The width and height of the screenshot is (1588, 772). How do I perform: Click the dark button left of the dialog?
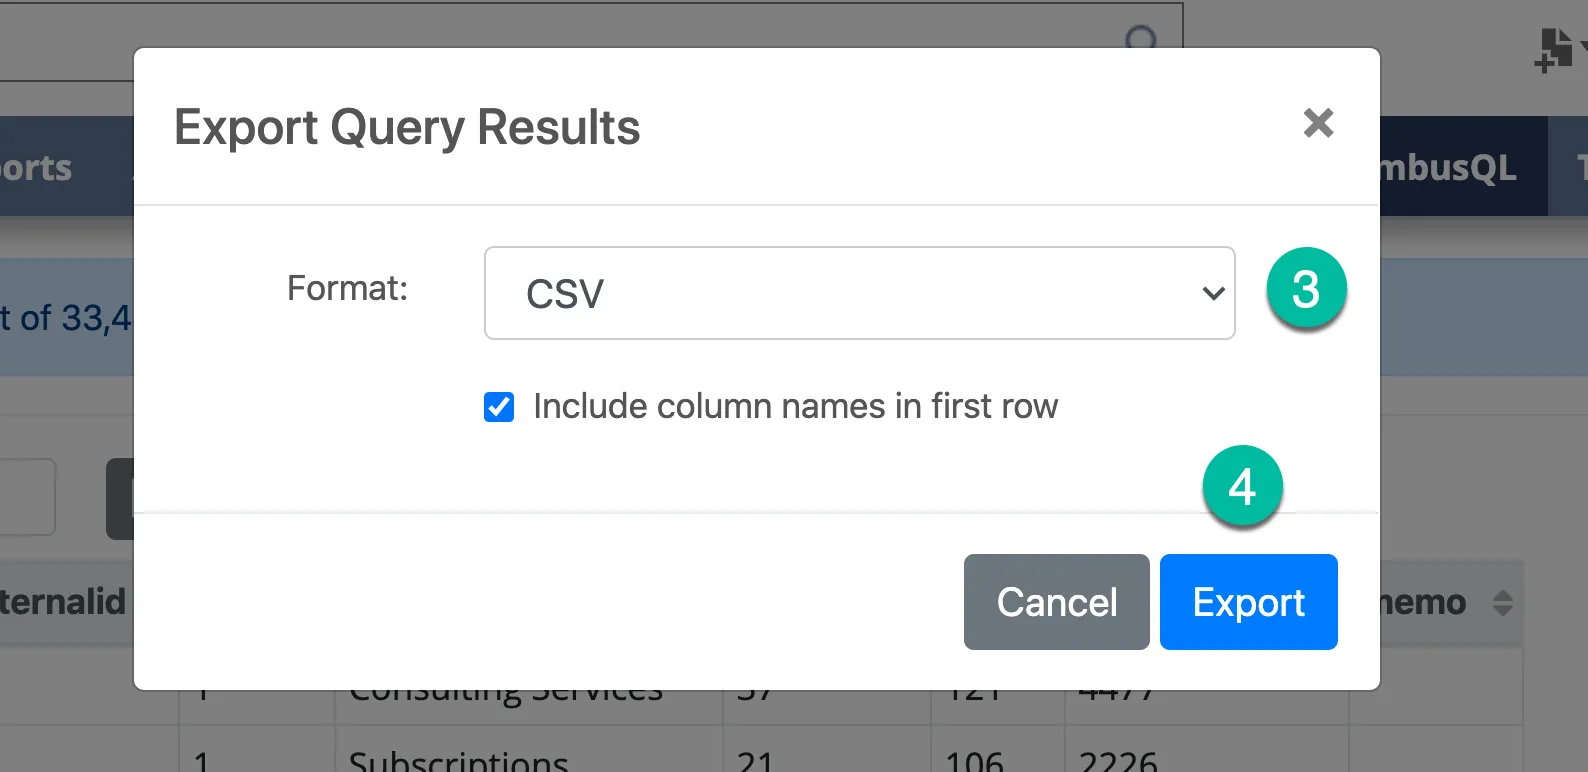pos(120,498)
